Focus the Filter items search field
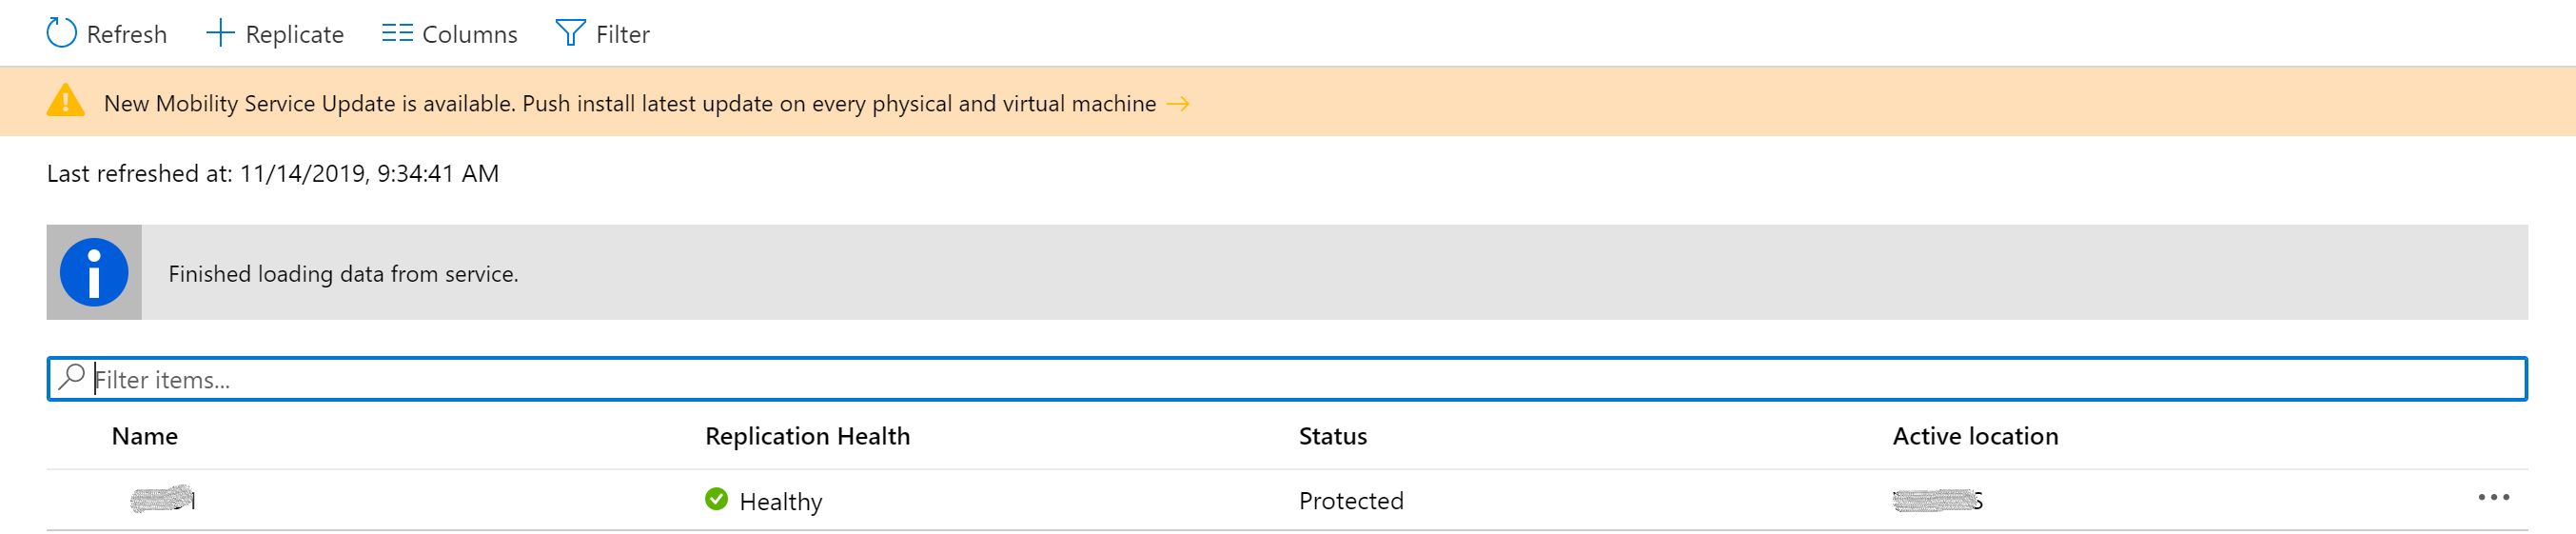The image size is (2576, 534). [x=1300, y=379]
